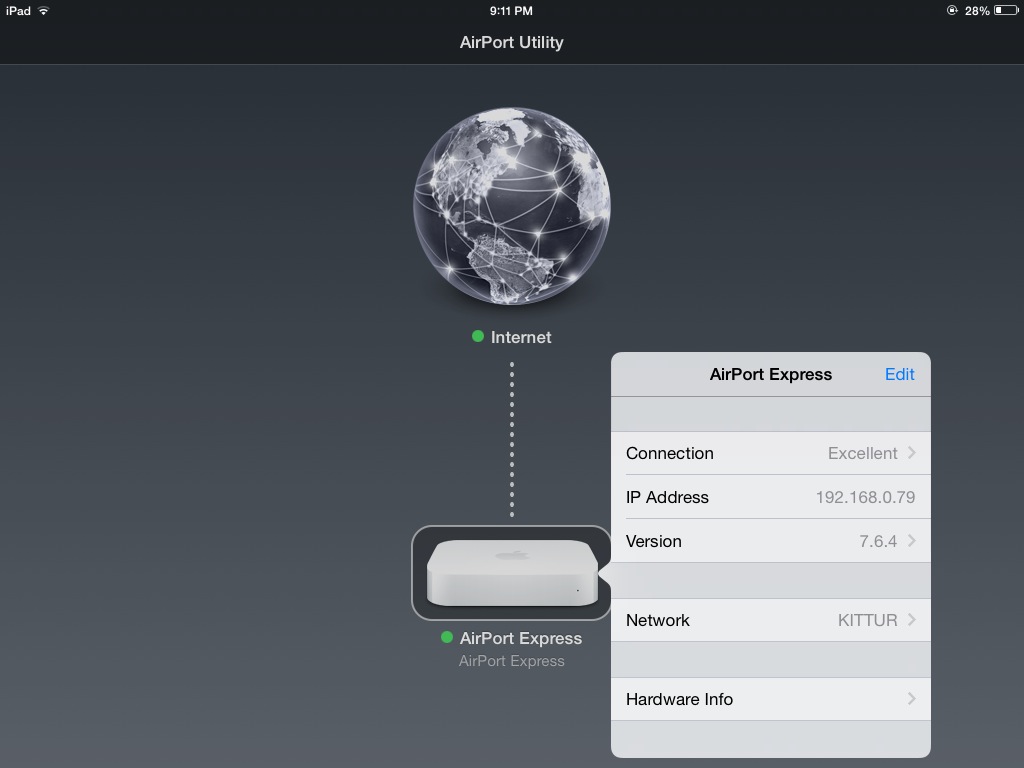Select the IP Address row
Viewport: 1024px width, 768px height.
(770, 497)
